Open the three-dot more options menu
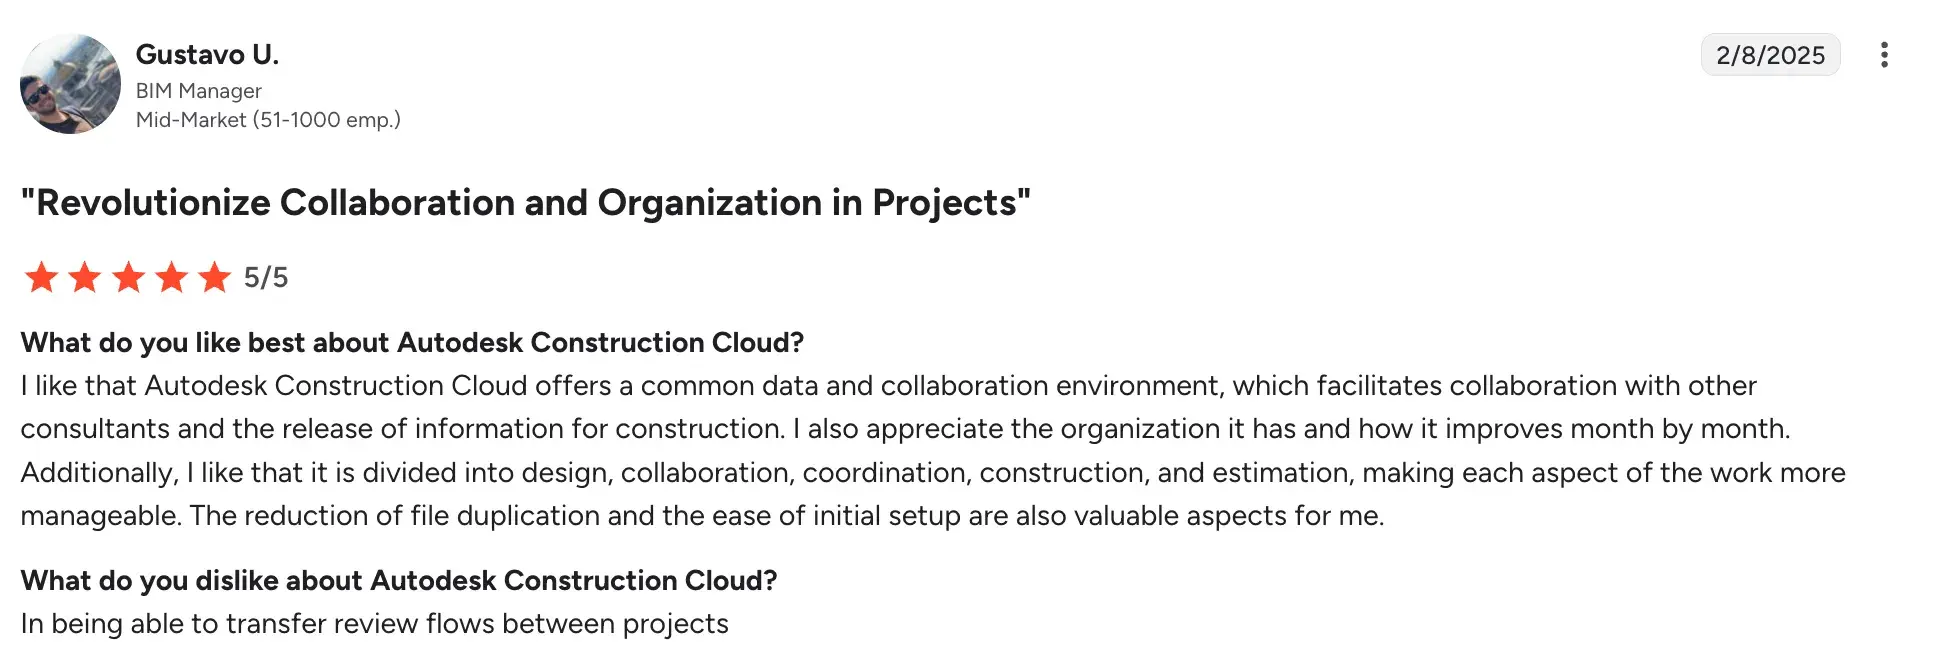Viewport: 1936px width, 670px height. pos(1884,55)
